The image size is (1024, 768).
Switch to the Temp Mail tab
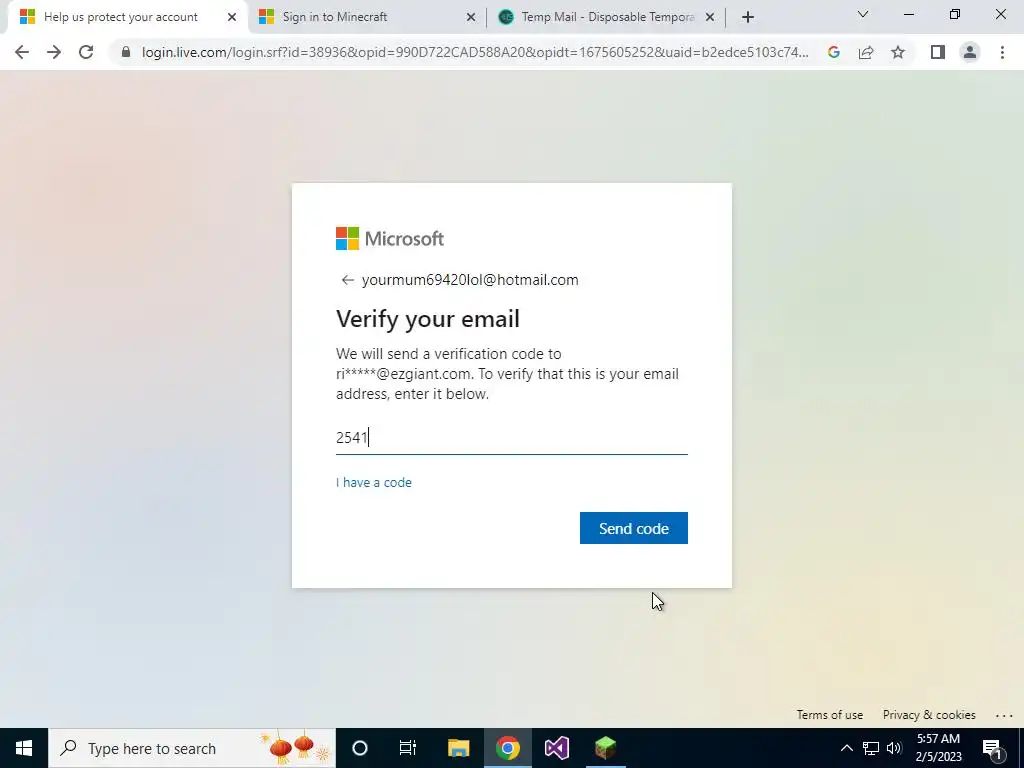(x=607, y=17)
